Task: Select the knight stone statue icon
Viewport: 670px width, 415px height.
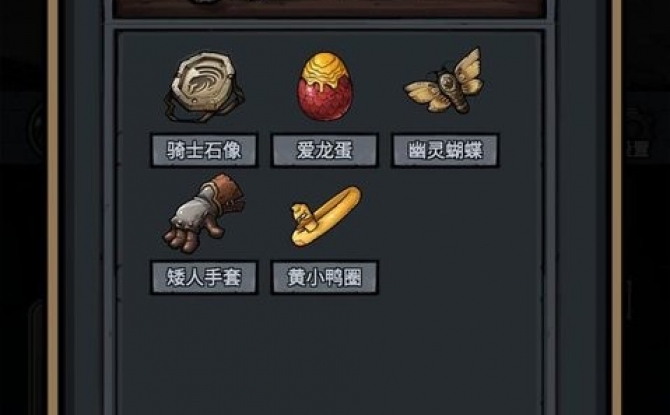Action: (x=204, y=86)
